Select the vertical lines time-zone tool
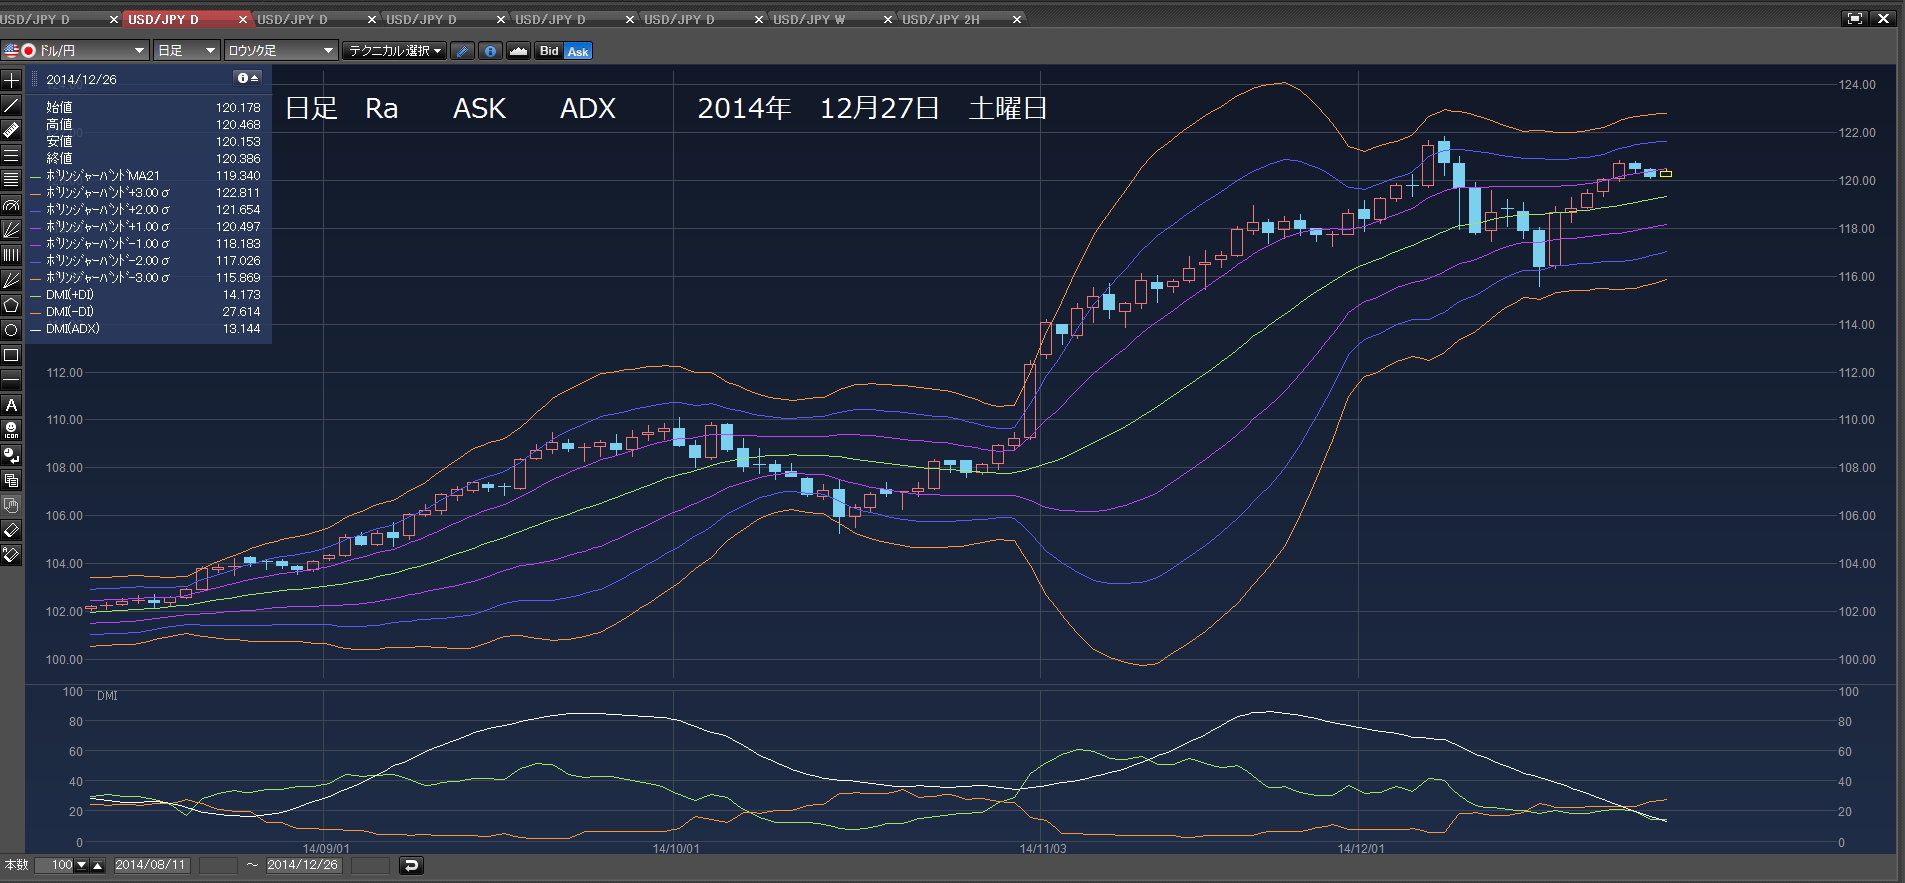Image resolution: width=1905 pixels, height=883 pixels. pyautogui.click(x=11, y=255)
